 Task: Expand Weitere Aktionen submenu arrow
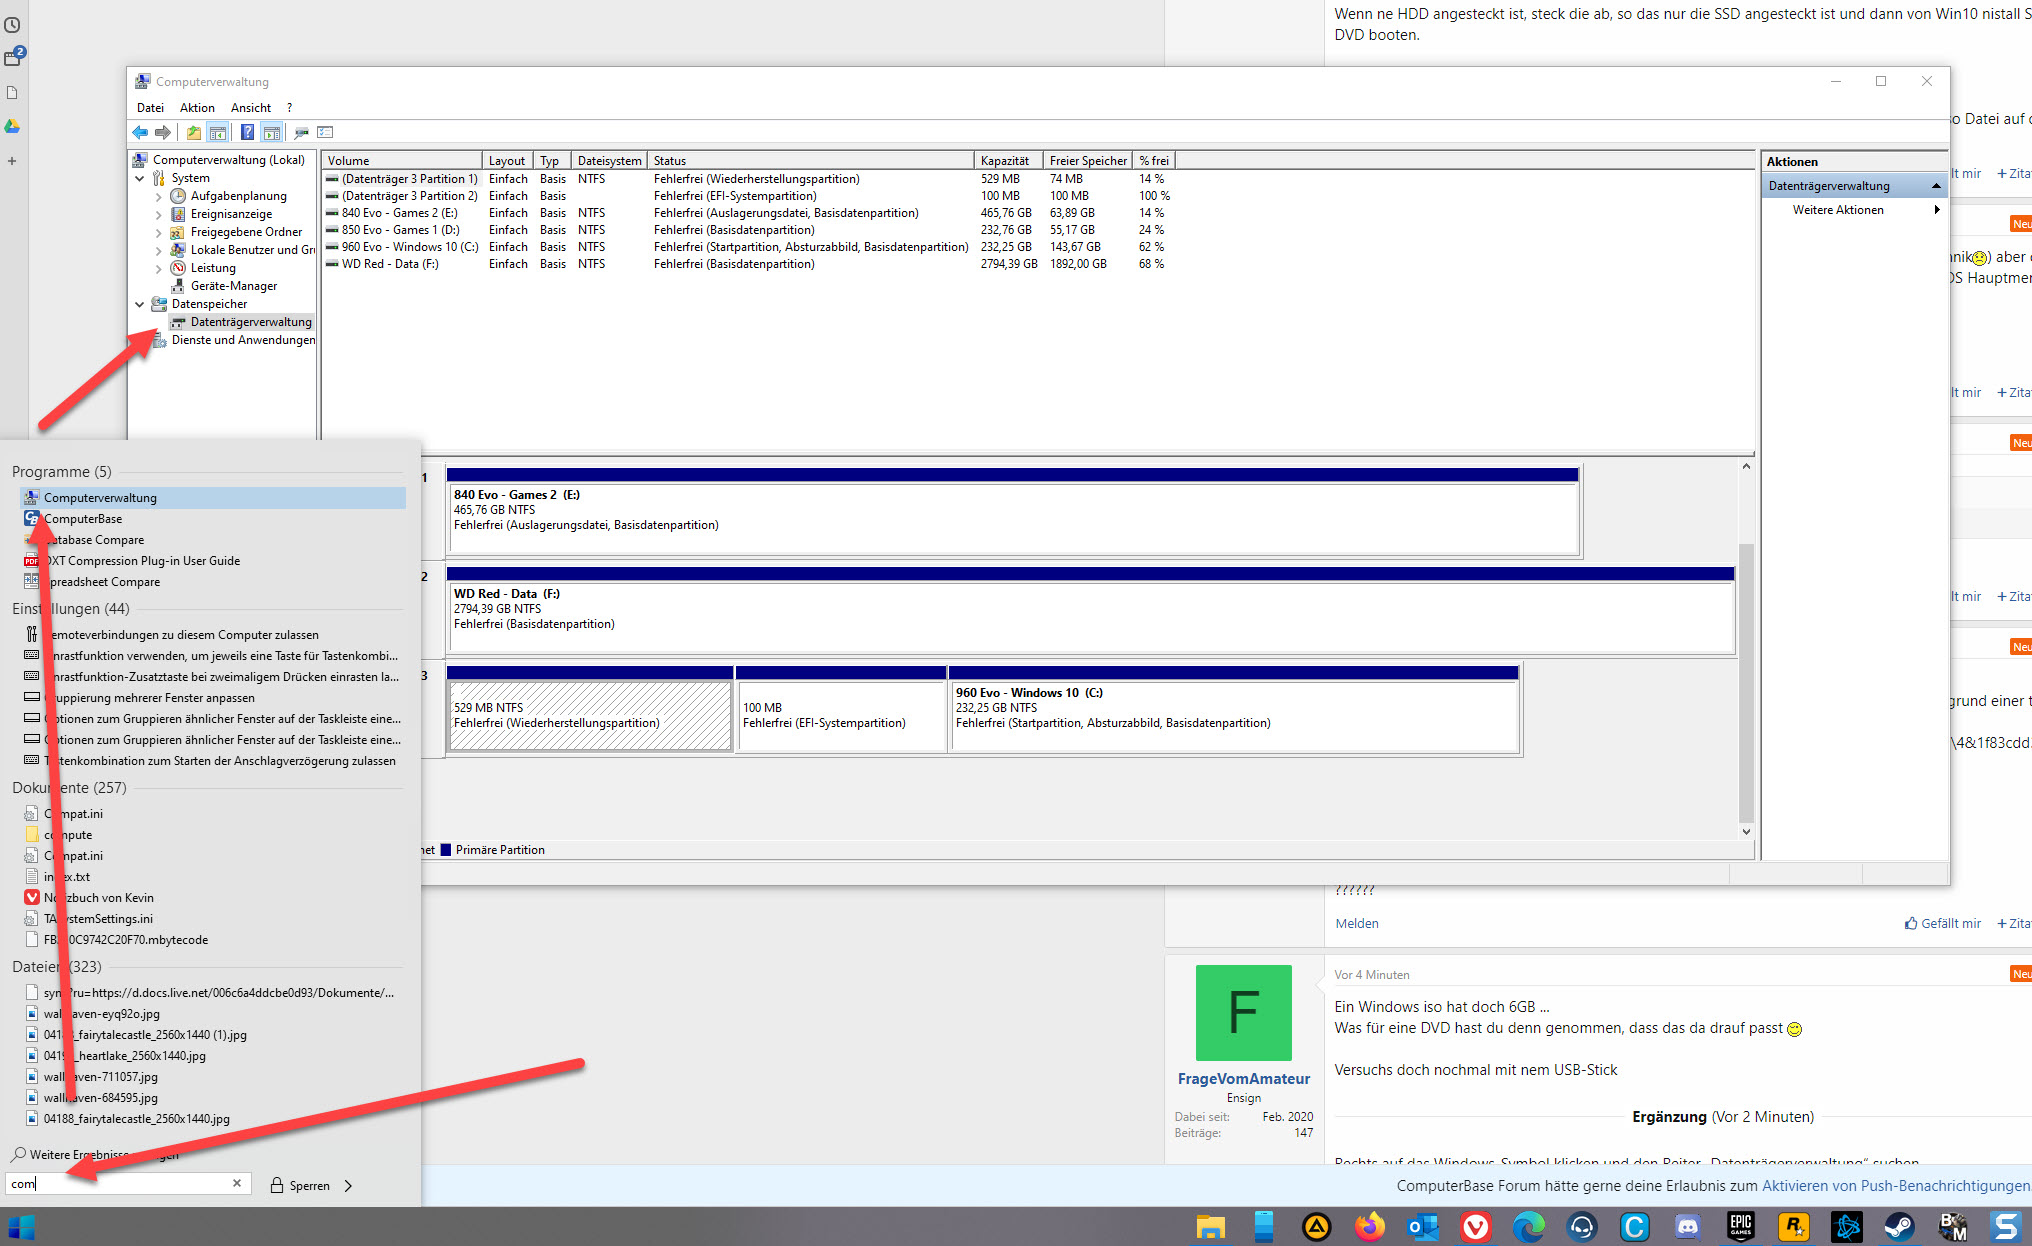coord(1937,210)
